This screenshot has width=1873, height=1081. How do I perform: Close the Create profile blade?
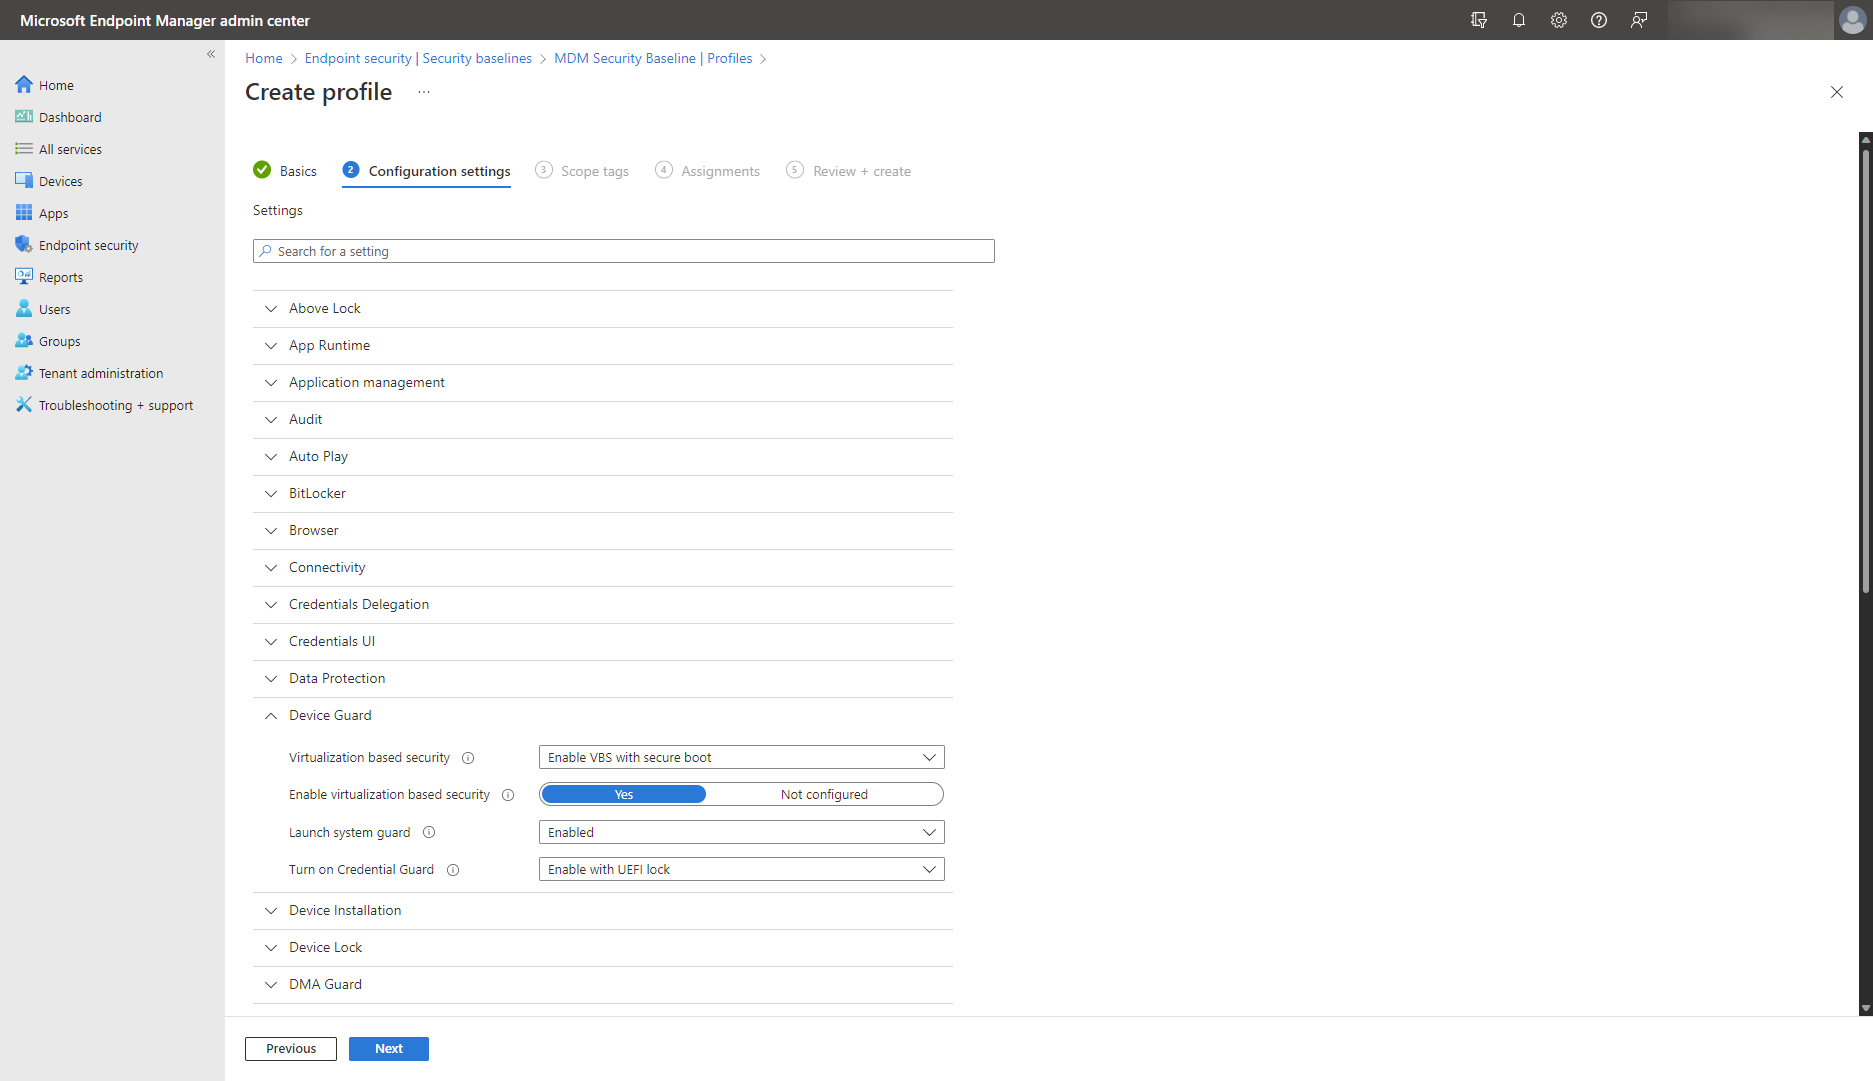1837,92
